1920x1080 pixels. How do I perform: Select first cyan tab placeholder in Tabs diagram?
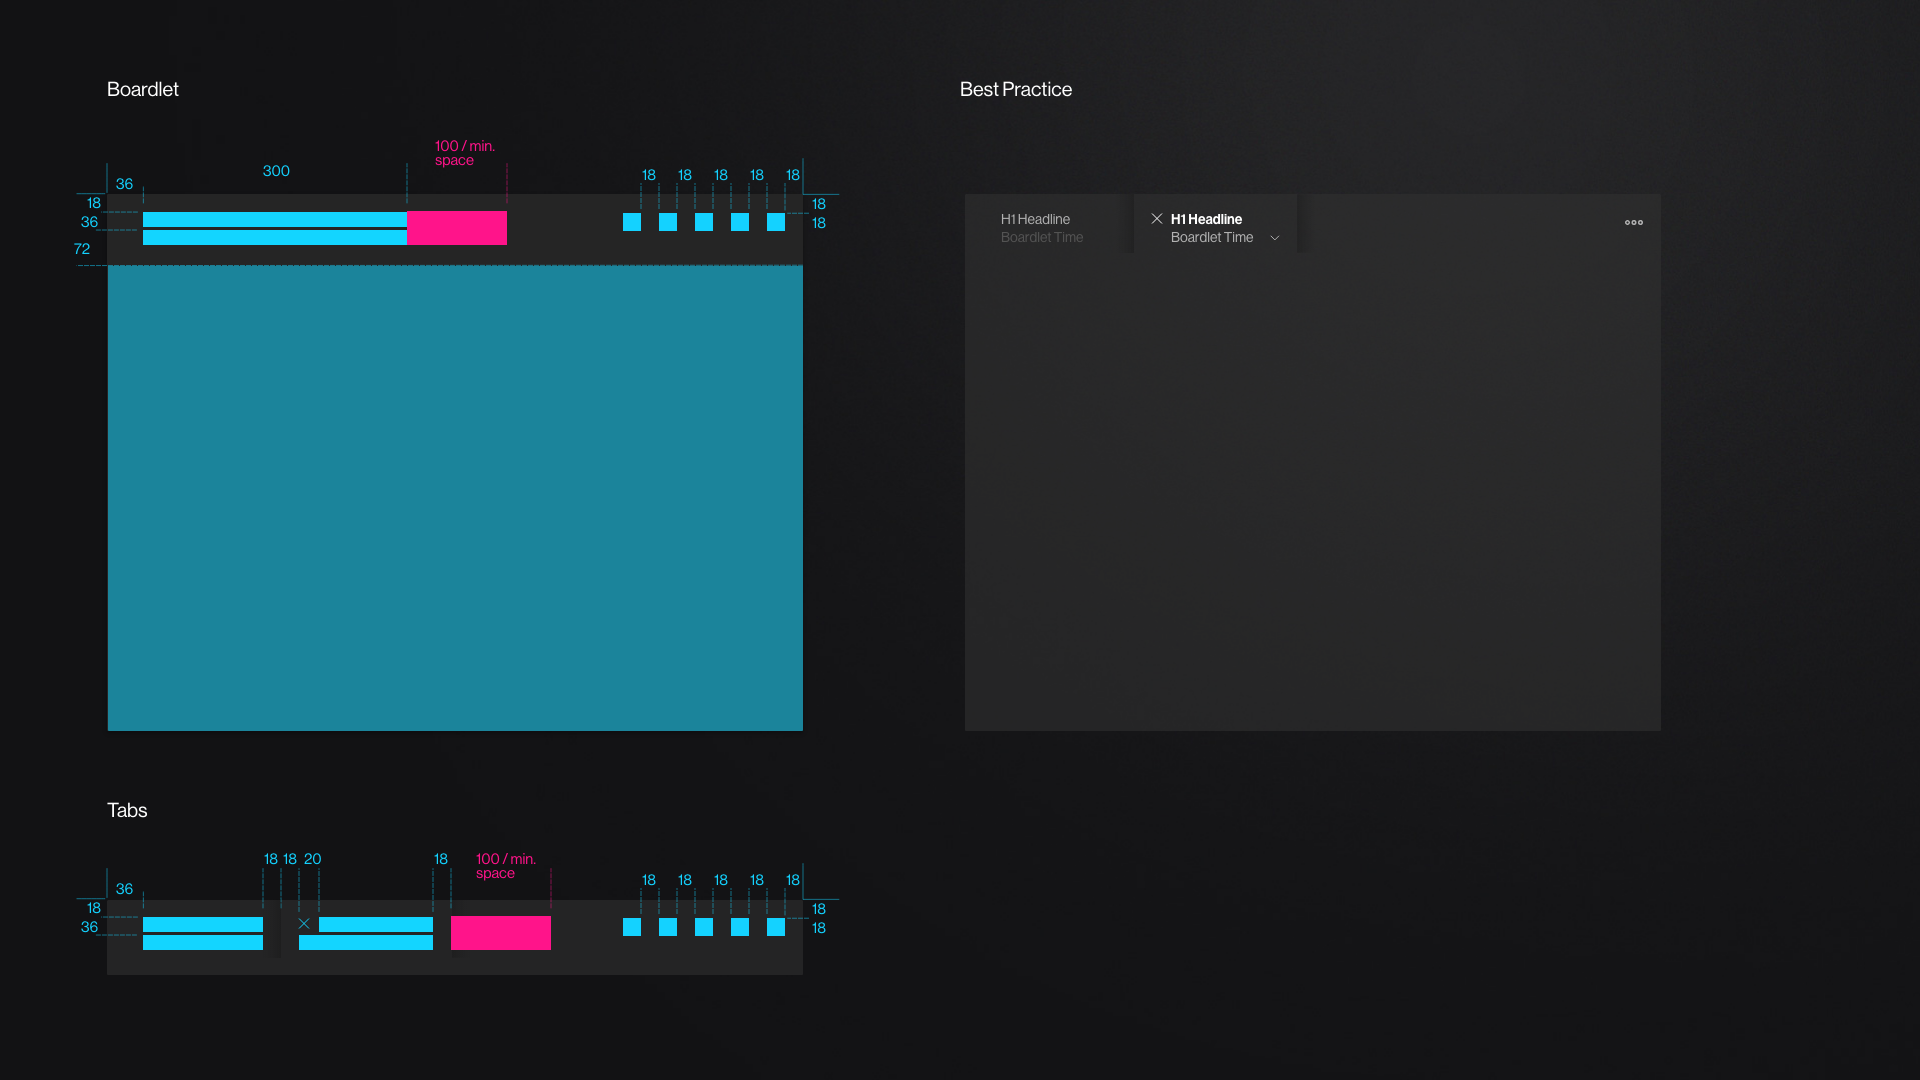point(203,933)
